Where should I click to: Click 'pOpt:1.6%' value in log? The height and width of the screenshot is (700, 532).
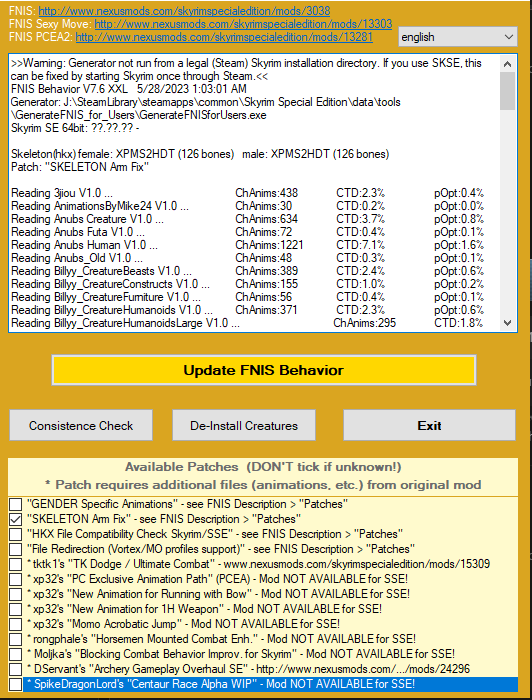coord(459,245)
